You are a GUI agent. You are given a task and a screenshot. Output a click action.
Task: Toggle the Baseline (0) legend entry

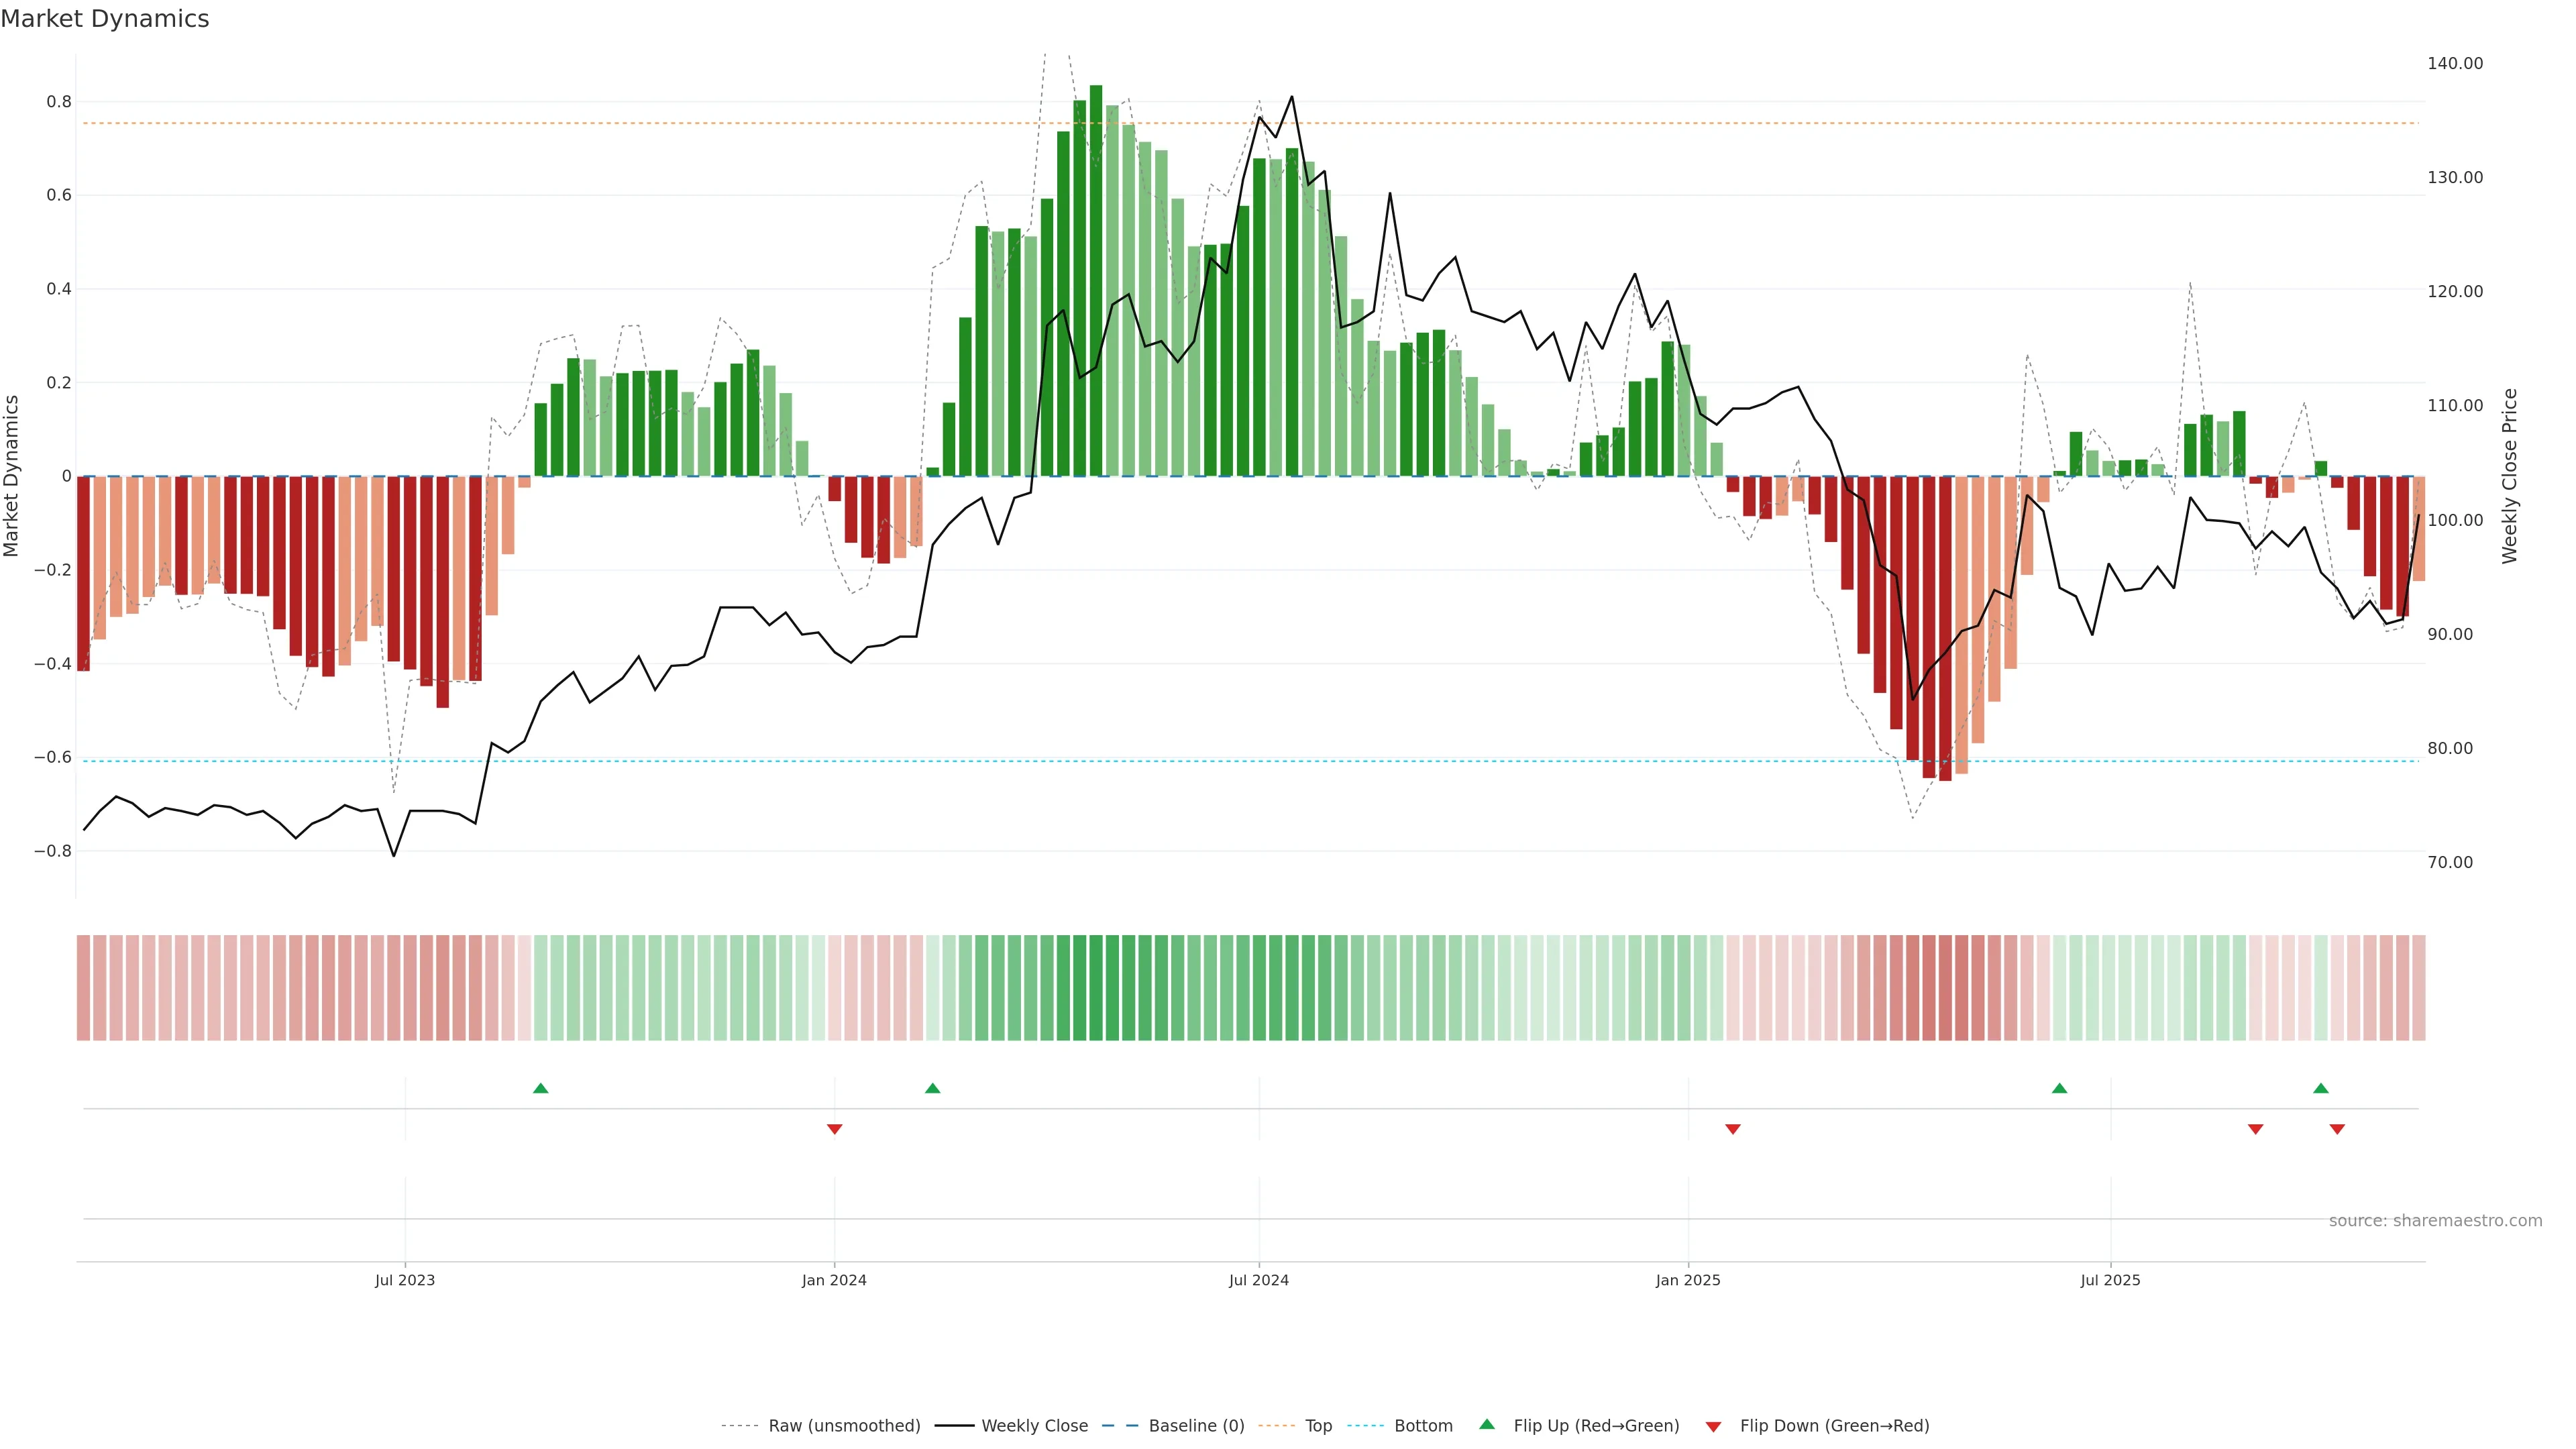[1196, 1426]
